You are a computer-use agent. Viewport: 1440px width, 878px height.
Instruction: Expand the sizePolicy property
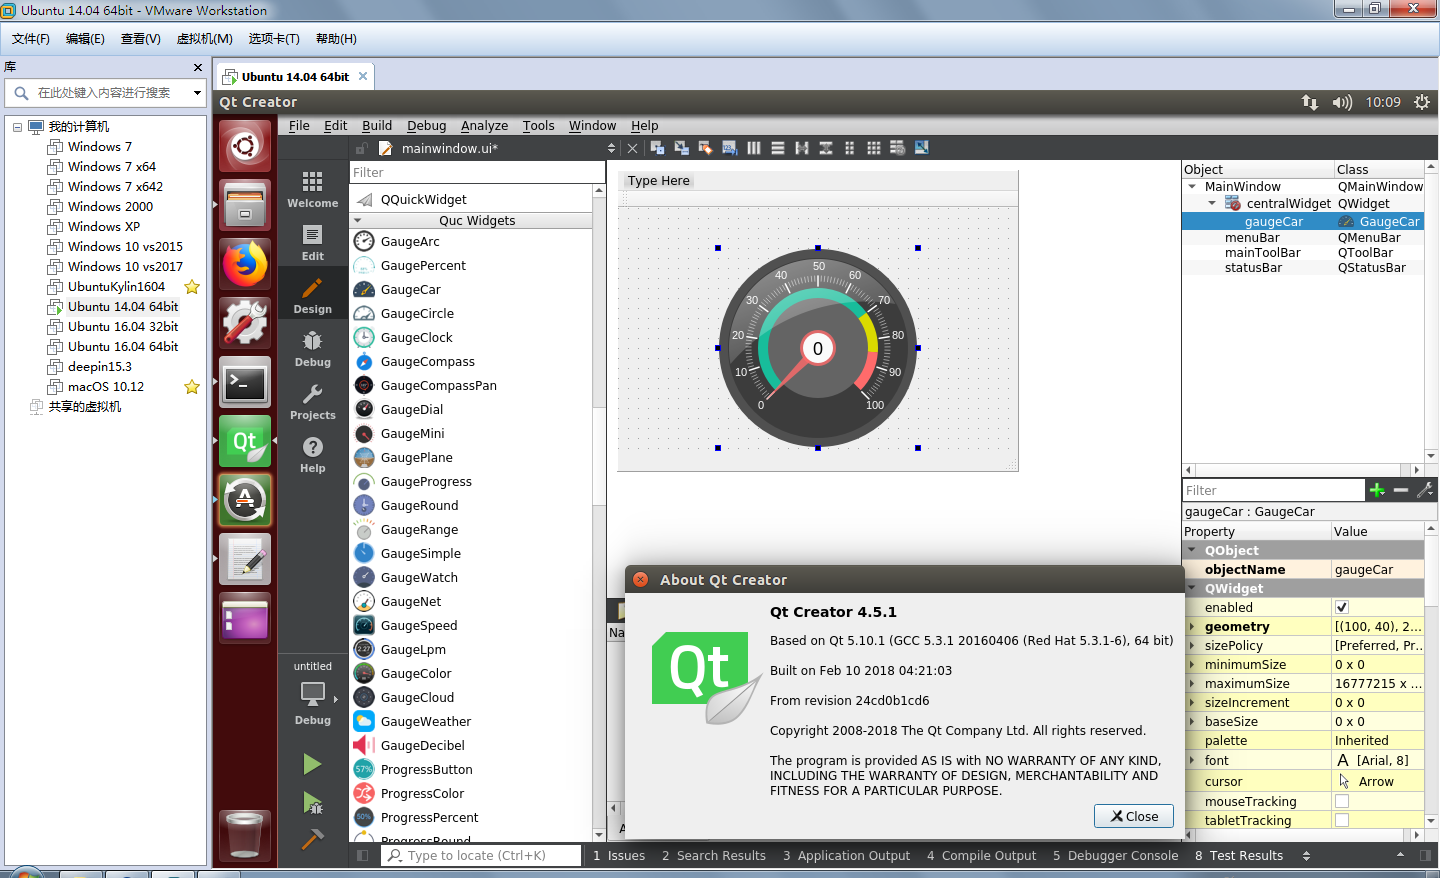[1192, 645]
